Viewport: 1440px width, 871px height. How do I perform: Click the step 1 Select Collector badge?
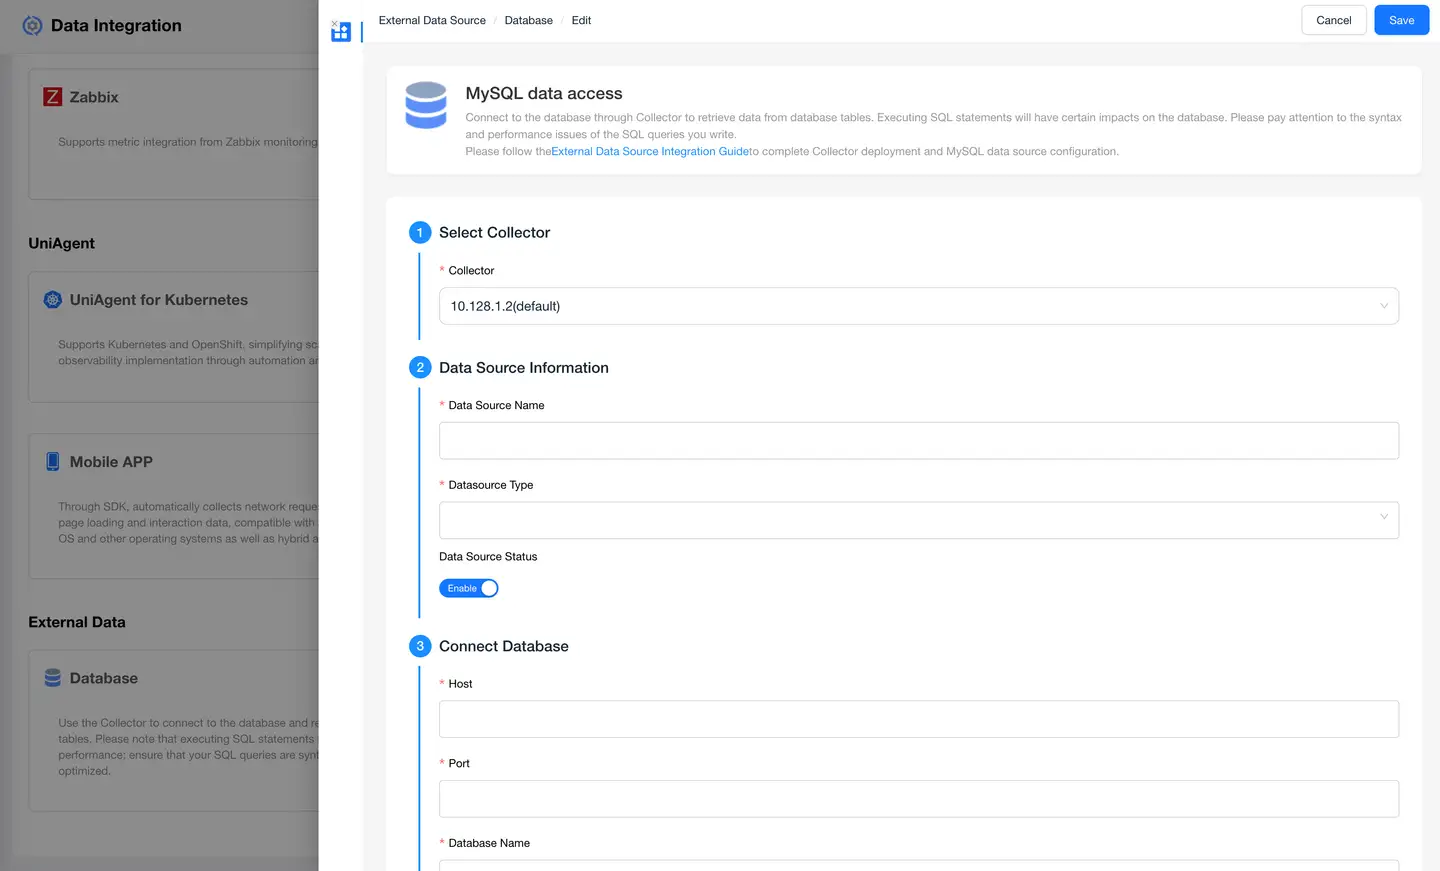tap(420, 233)
